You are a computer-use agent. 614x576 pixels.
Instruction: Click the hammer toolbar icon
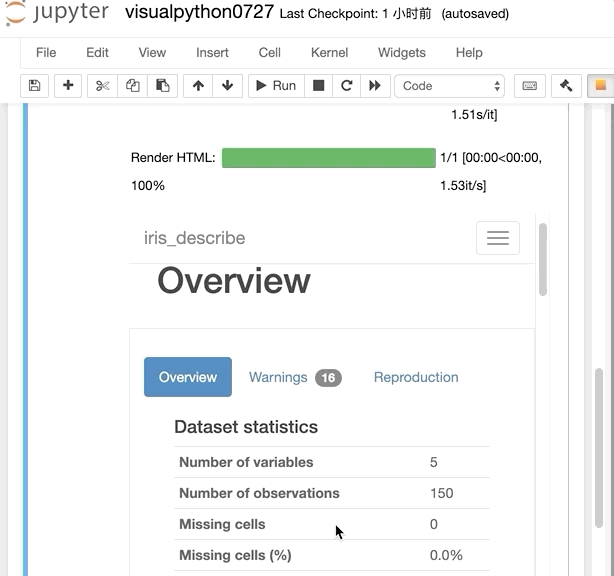tap(566, 85)
